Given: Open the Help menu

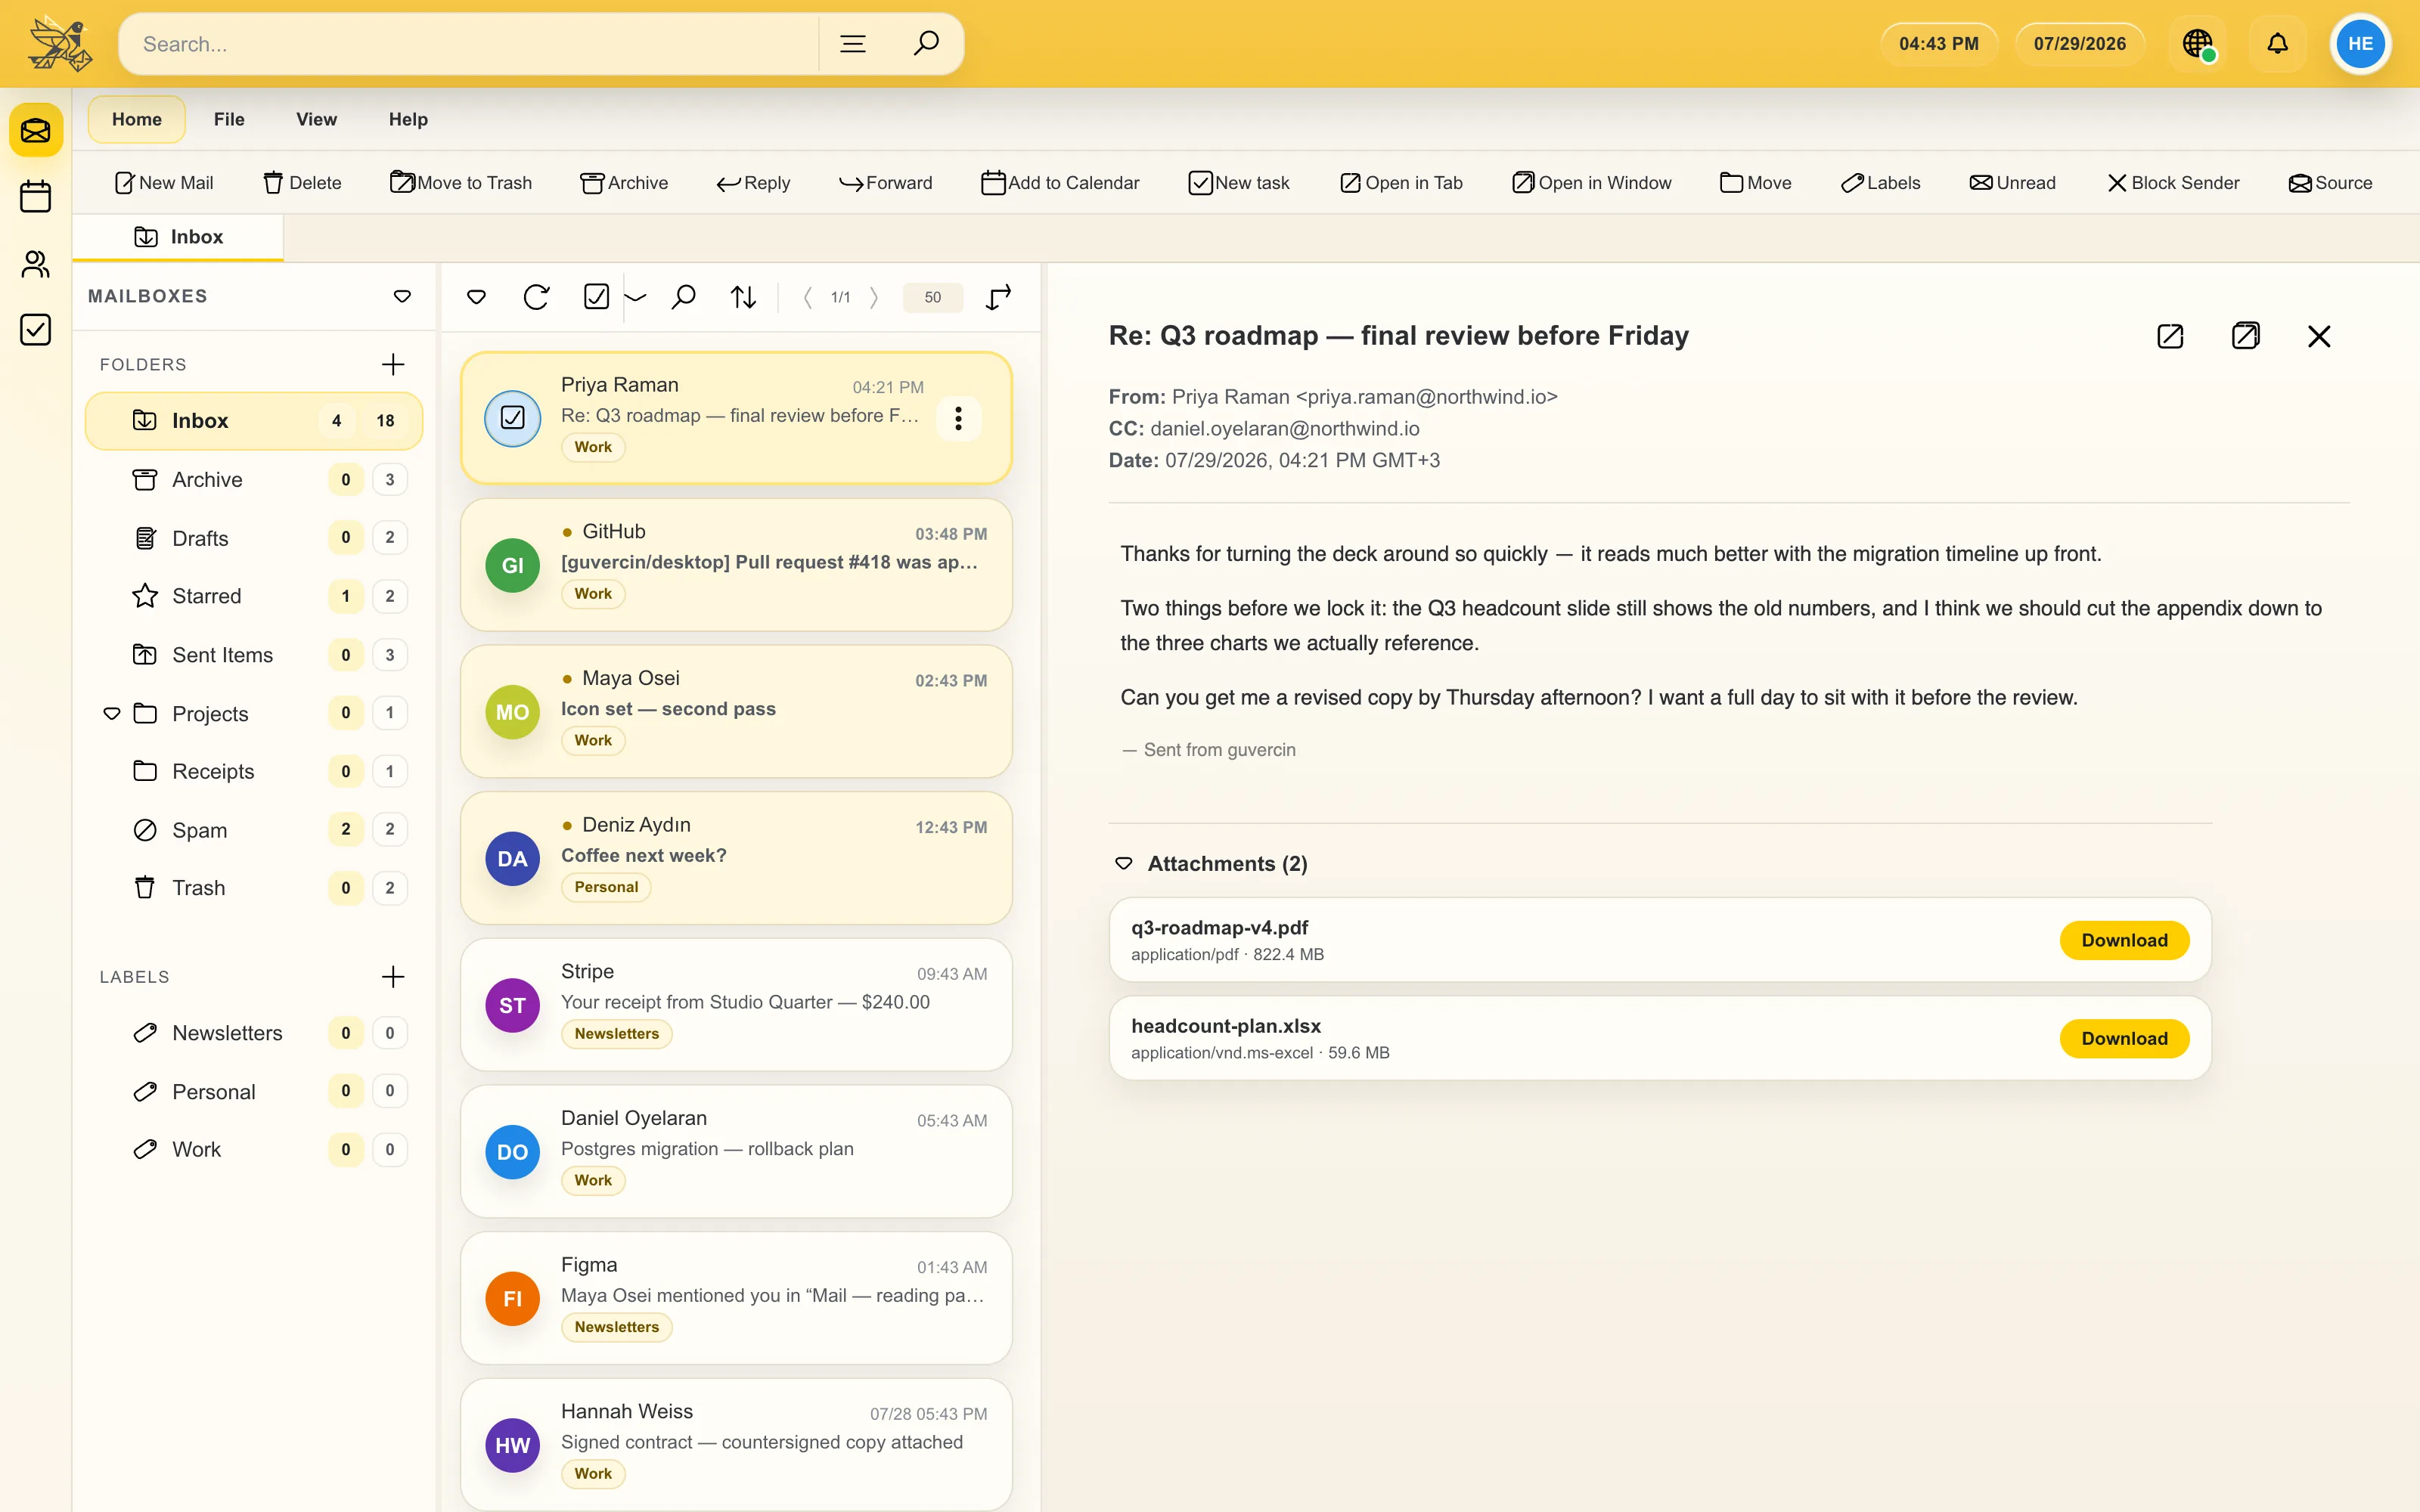Looking at the screenshot, I should click(x=408, y=119).
